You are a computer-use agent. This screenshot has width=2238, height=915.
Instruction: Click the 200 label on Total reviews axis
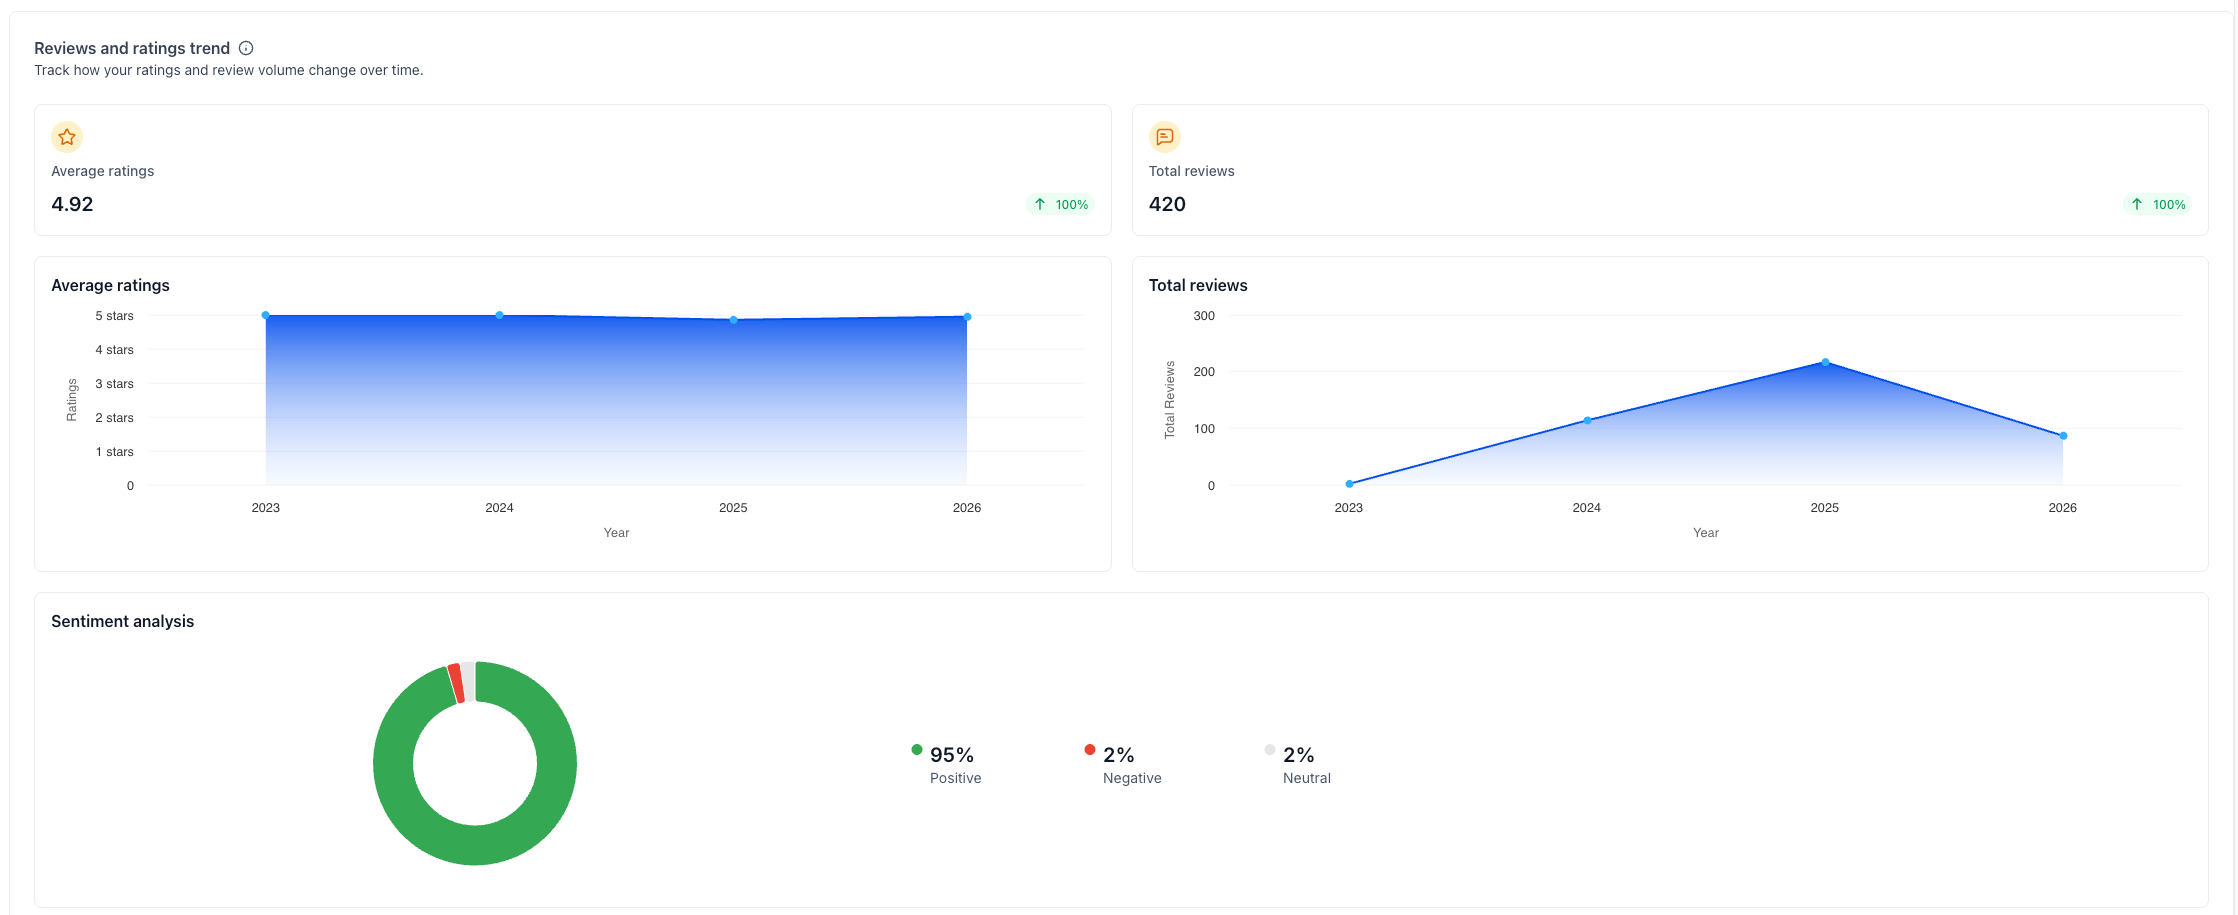coord(1204,372)
